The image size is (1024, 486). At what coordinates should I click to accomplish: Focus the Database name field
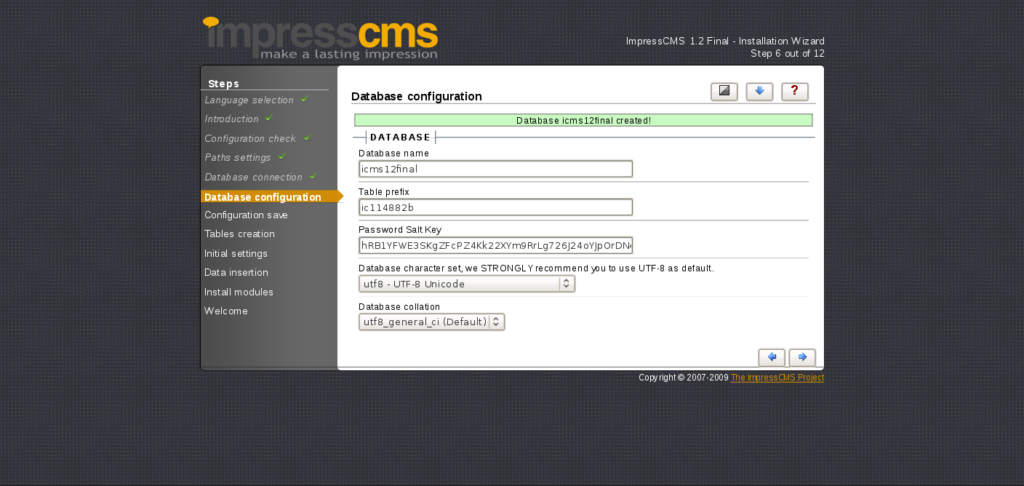496,169
